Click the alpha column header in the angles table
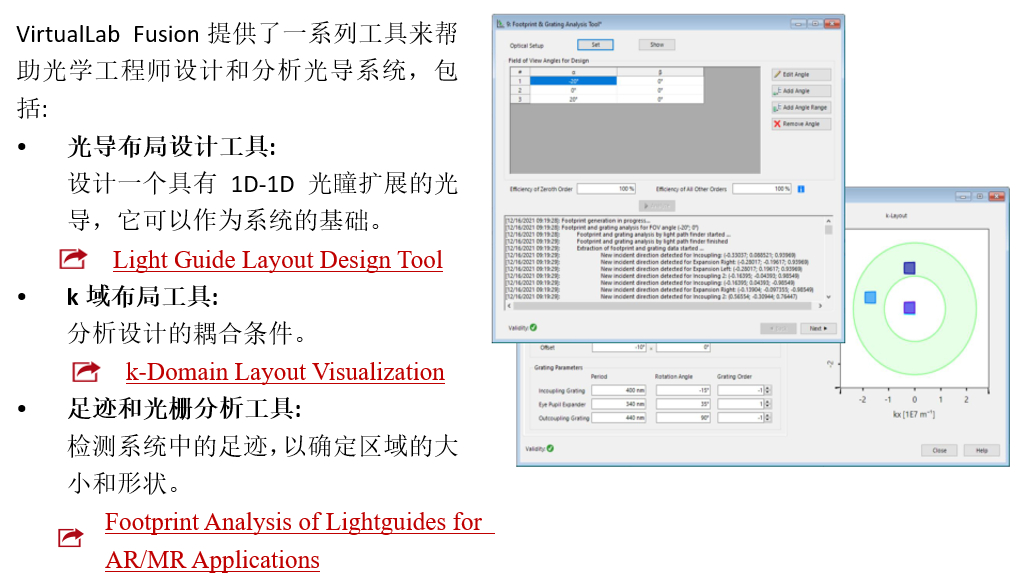The height and width of the screenshot is (588, 1022). pyautogui.click(x=573, y=72)
